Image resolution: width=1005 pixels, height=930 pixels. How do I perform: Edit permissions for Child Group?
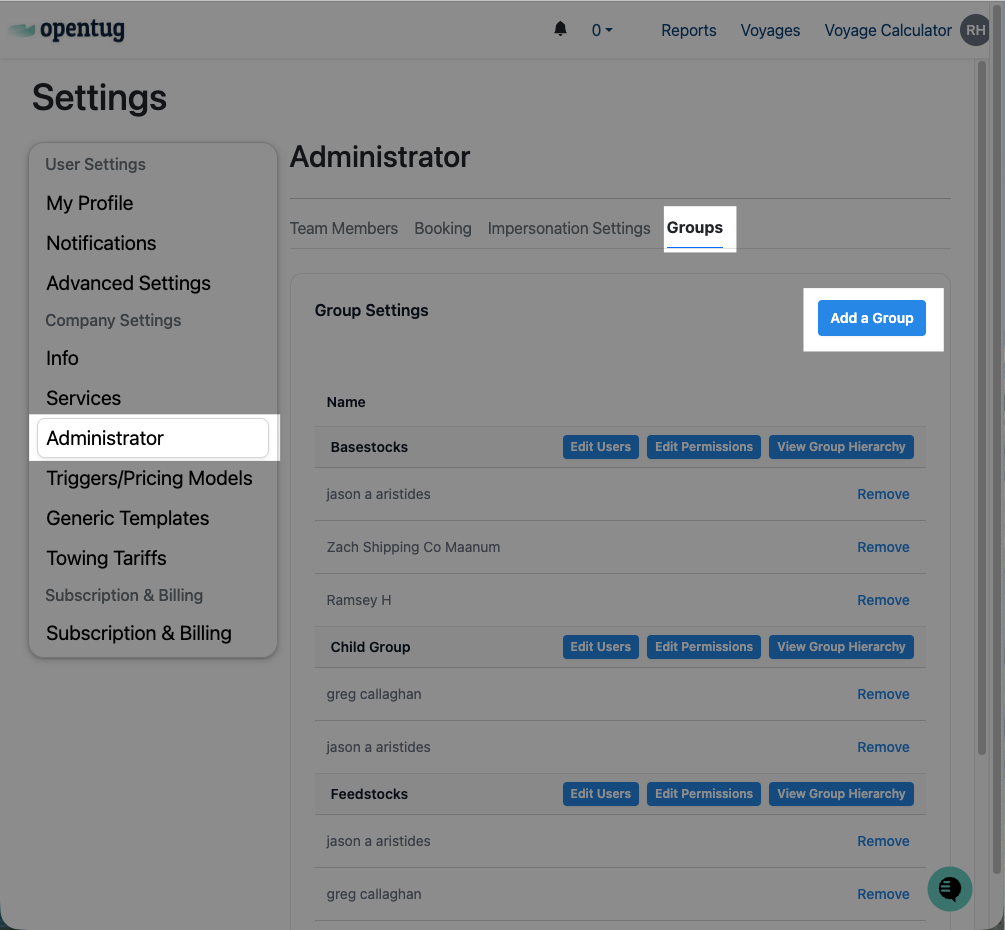click(x=704, y=647)
